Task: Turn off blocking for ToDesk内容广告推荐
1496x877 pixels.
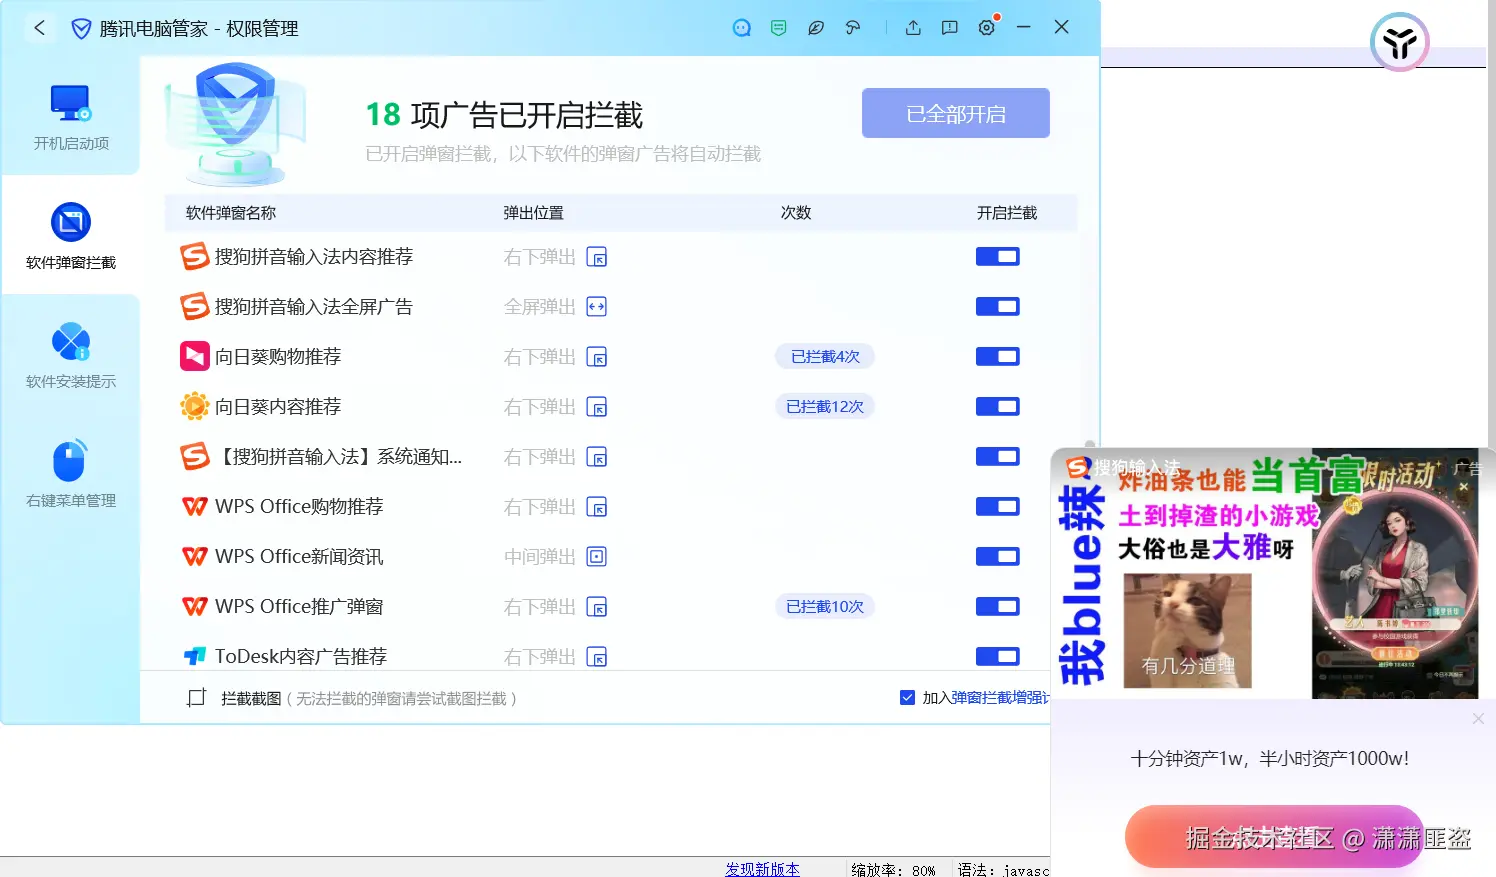Action: [x=997, y=656]
